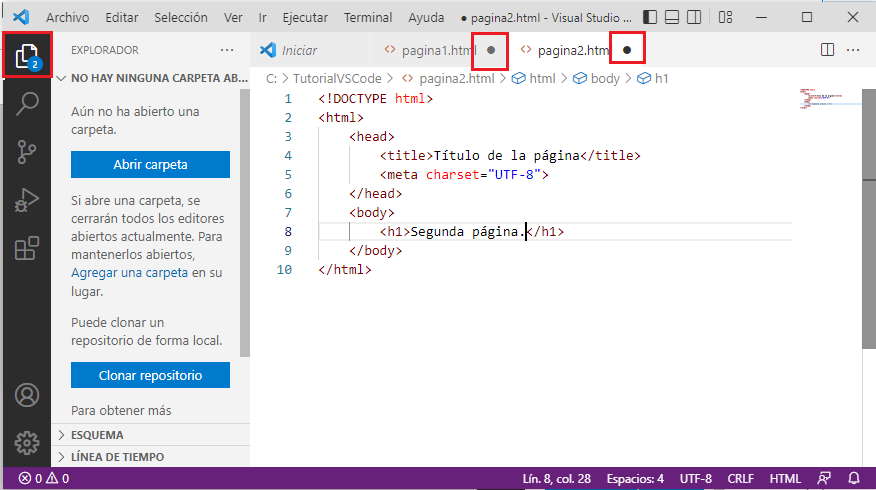Image resolution: width=876 pixels, height=490 pixels.
Task: Open the Run and Debug view
Action: (x=27, y=200)
